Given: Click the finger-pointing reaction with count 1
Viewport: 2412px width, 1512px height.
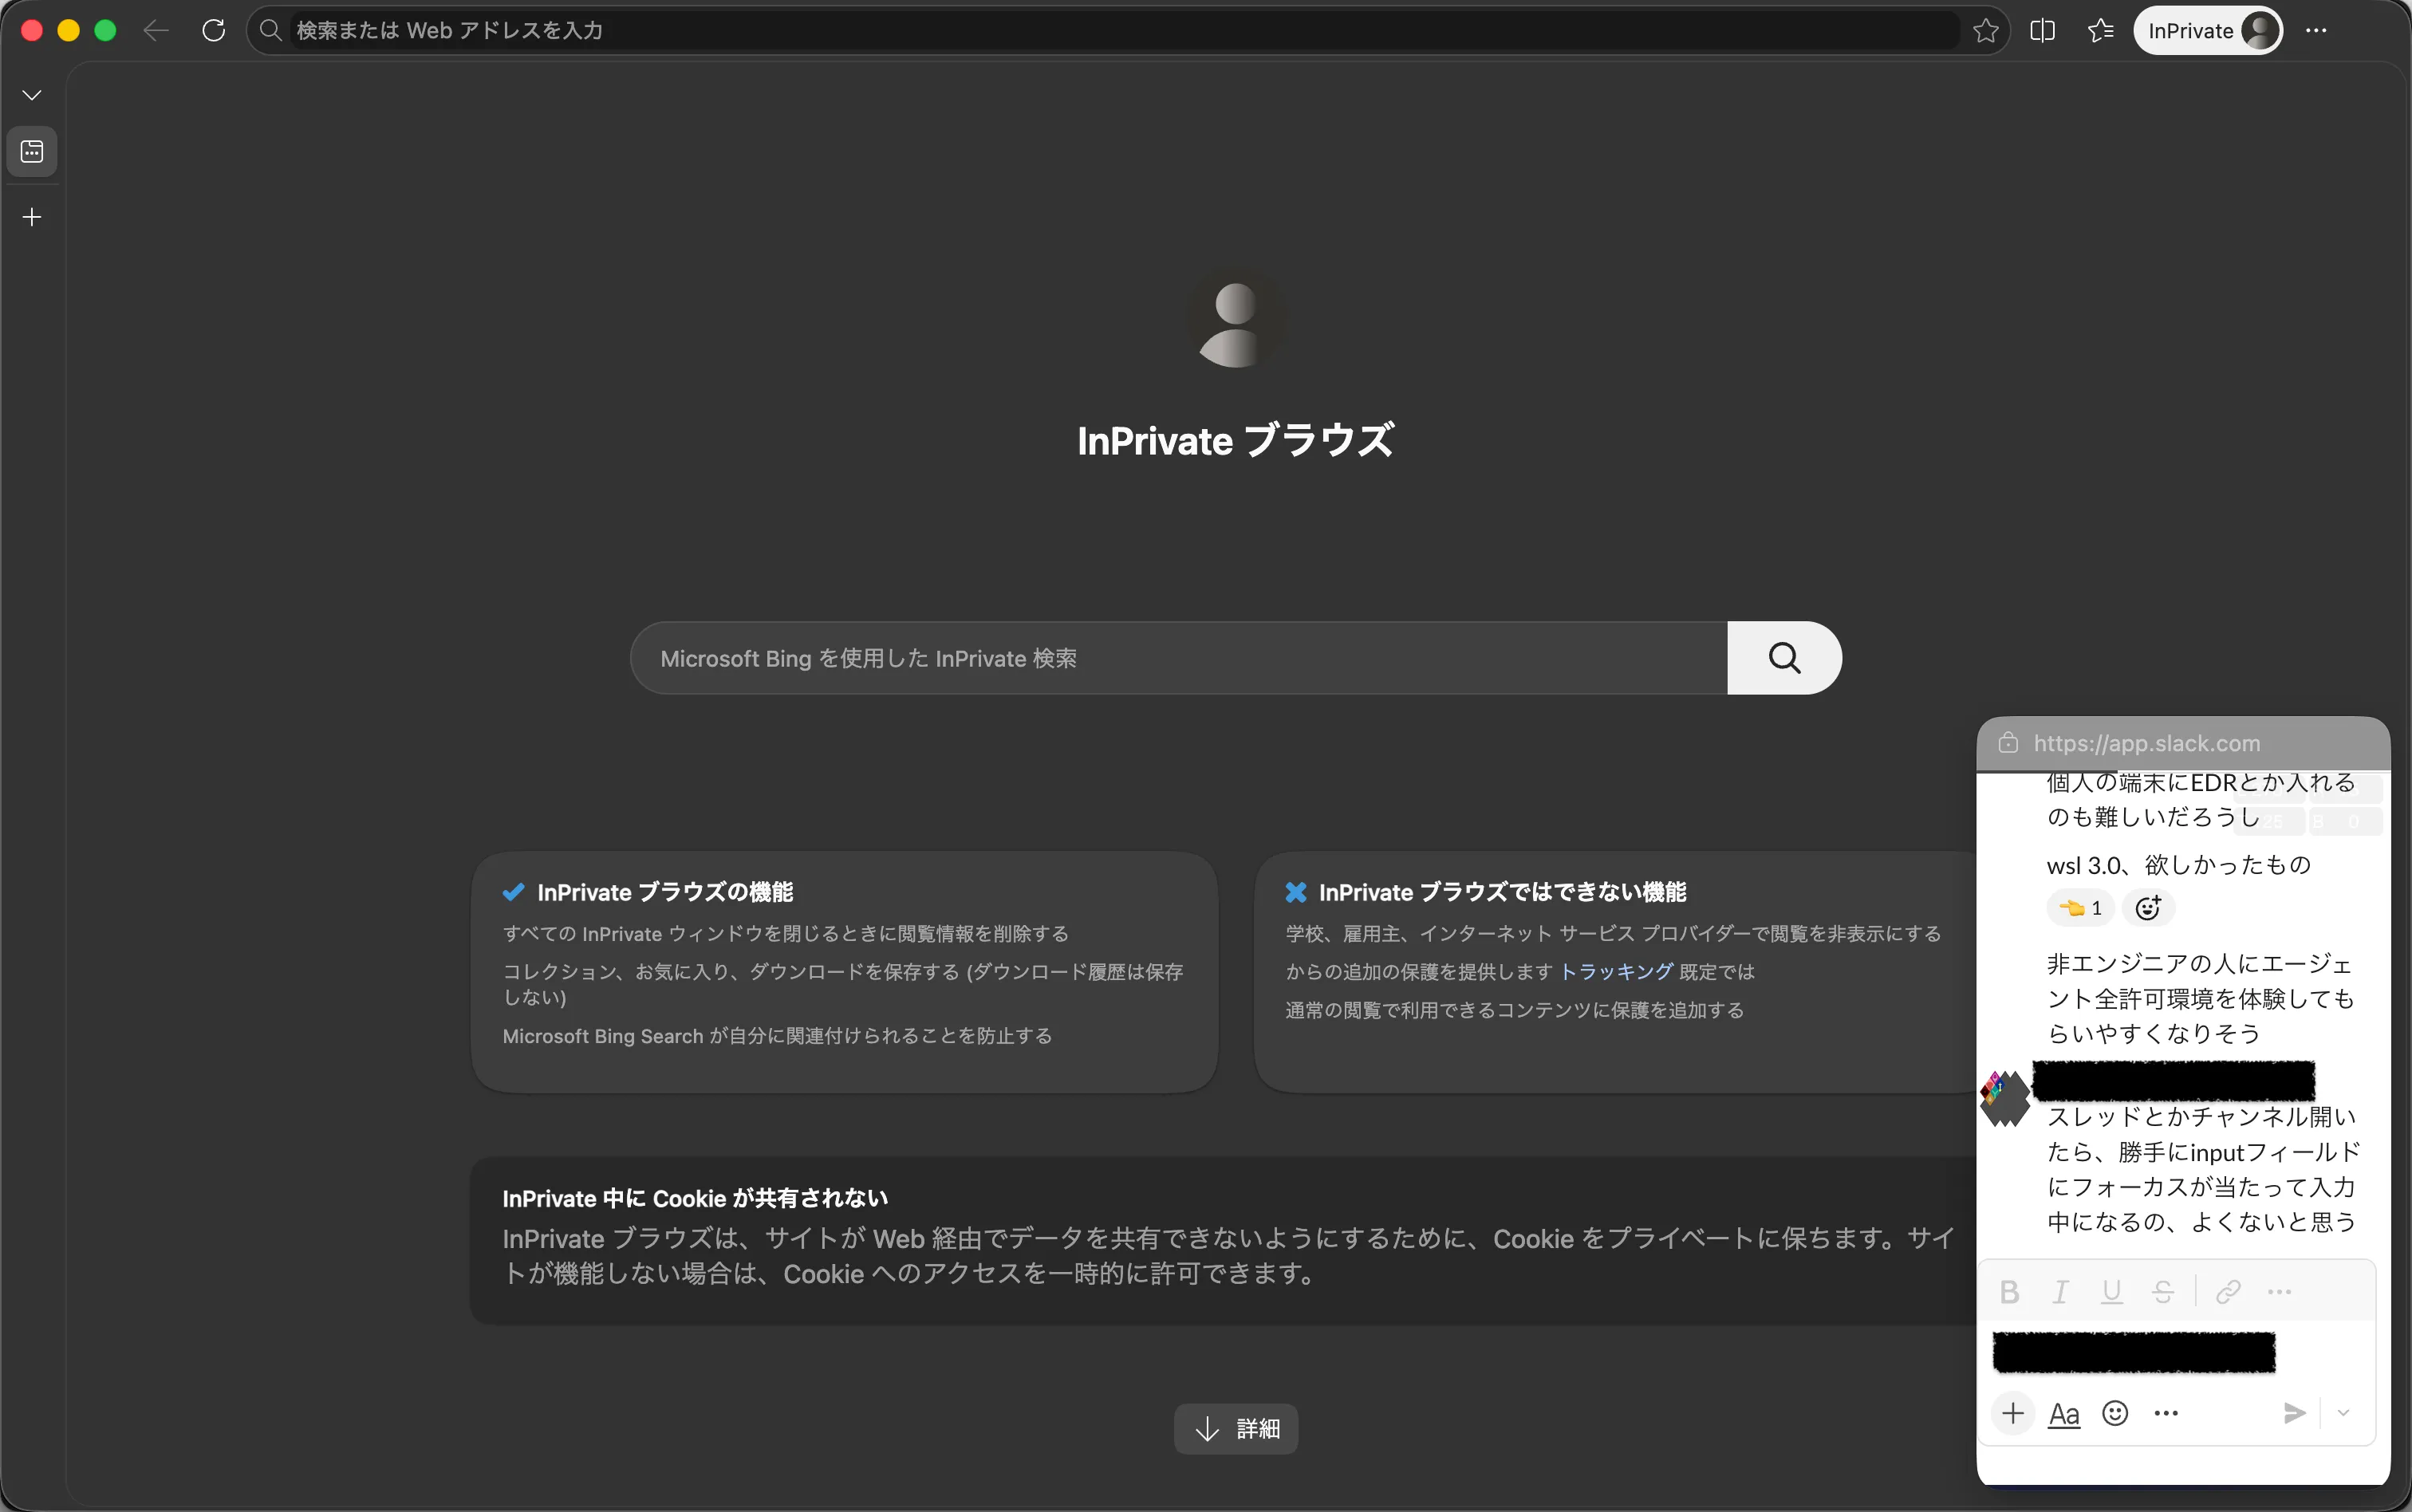Looking at the screenshot, I should click(x=2081, y=908).
